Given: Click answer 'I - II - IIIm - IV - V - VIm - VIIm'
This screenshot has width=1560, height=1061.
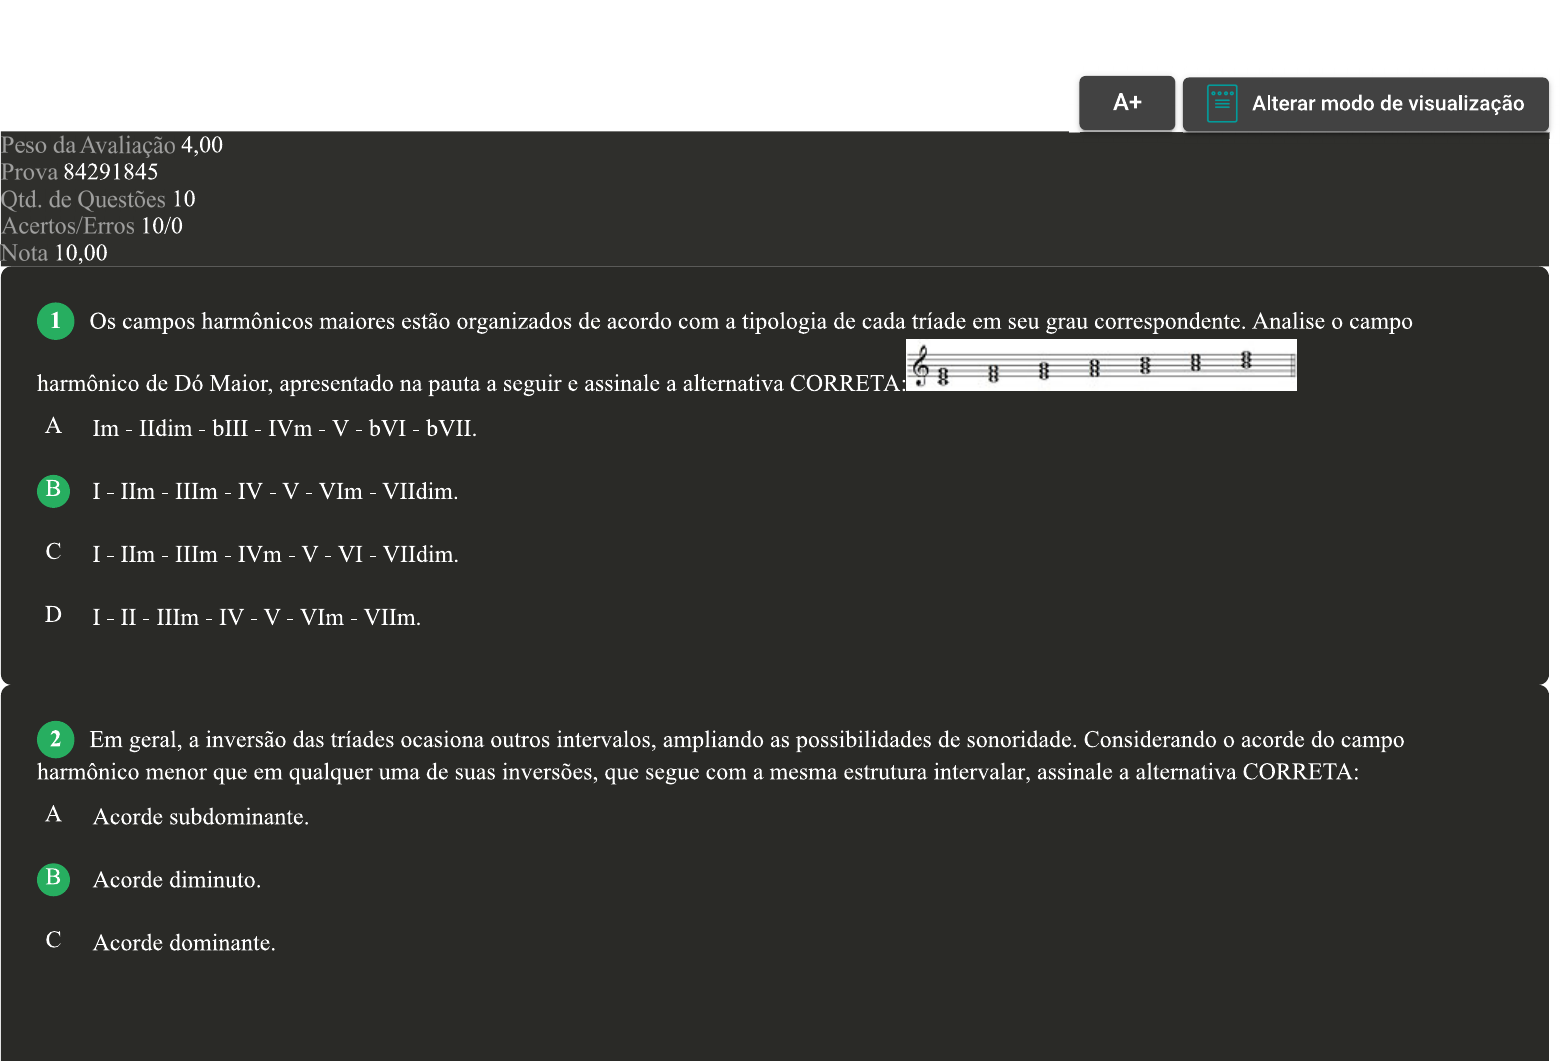Looking at the screenshot, I should tap(256, 618).
